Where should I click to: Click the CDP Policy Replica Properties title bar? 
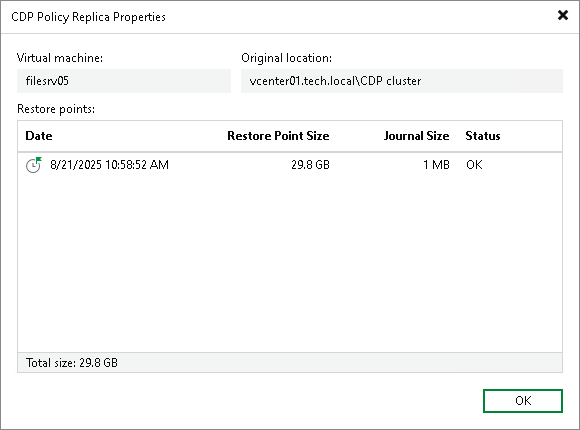281,17
